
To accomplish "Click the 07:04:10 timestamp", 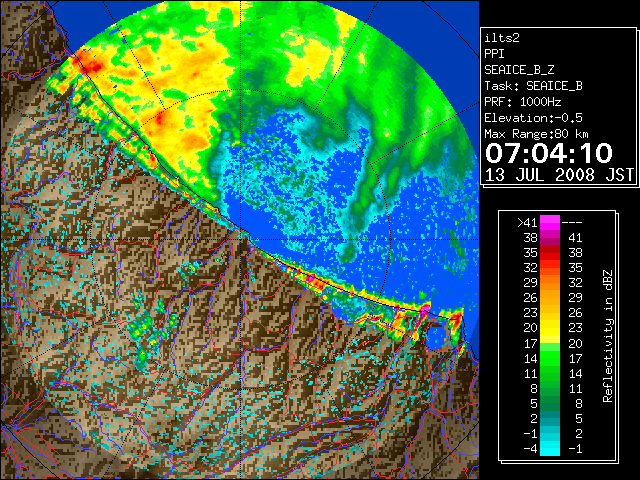I will (x=549, y=153).
